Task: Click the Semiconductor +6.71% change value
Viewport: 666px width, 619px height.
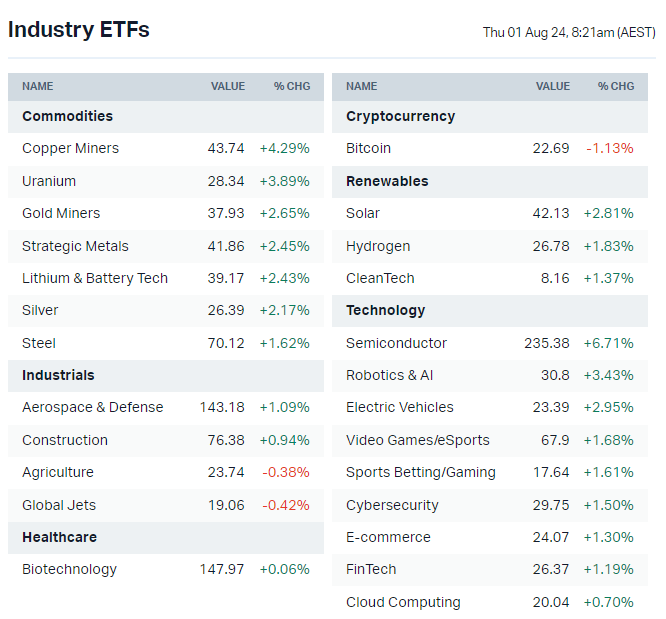Action: (x=610, y=343)
